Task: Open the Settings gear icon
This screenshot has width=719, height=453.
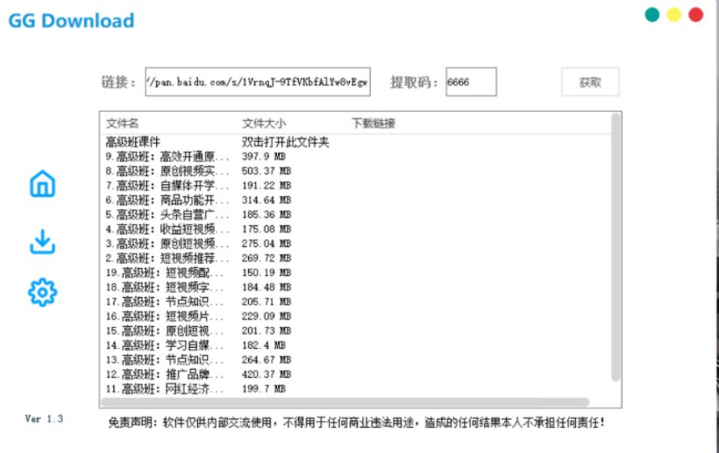Action: (43, 292)
